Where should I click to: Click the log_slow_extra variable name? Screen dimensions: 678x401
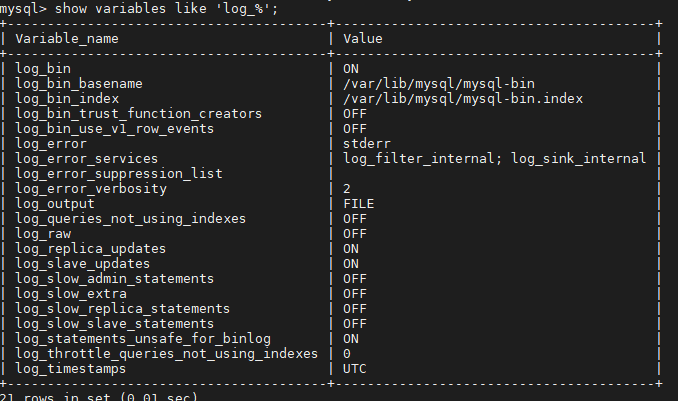point(71,294)
